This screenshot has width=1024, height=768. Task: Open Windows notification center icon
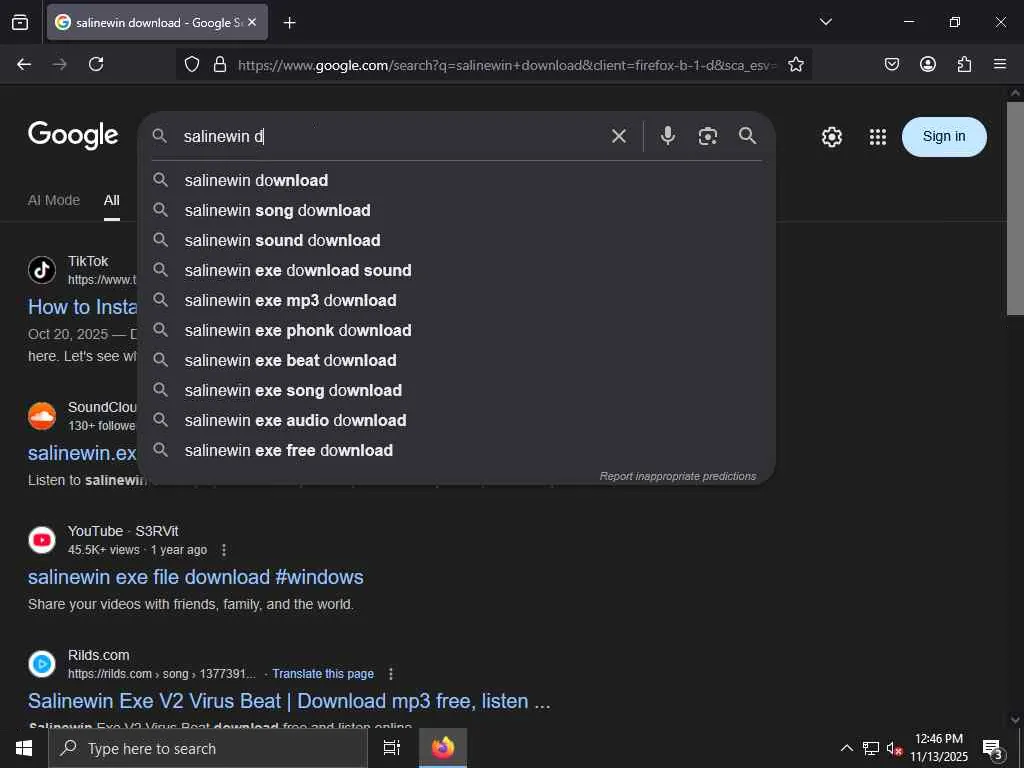point(993,748)
